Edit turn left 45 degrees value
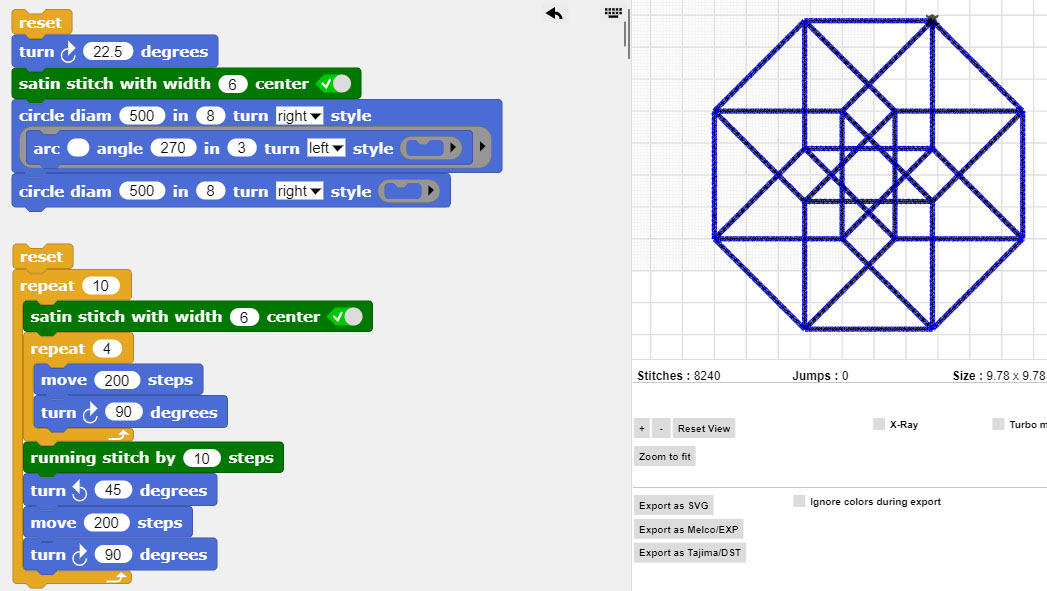Screen dimensions: 1047x591 click(x=113, y=490)
